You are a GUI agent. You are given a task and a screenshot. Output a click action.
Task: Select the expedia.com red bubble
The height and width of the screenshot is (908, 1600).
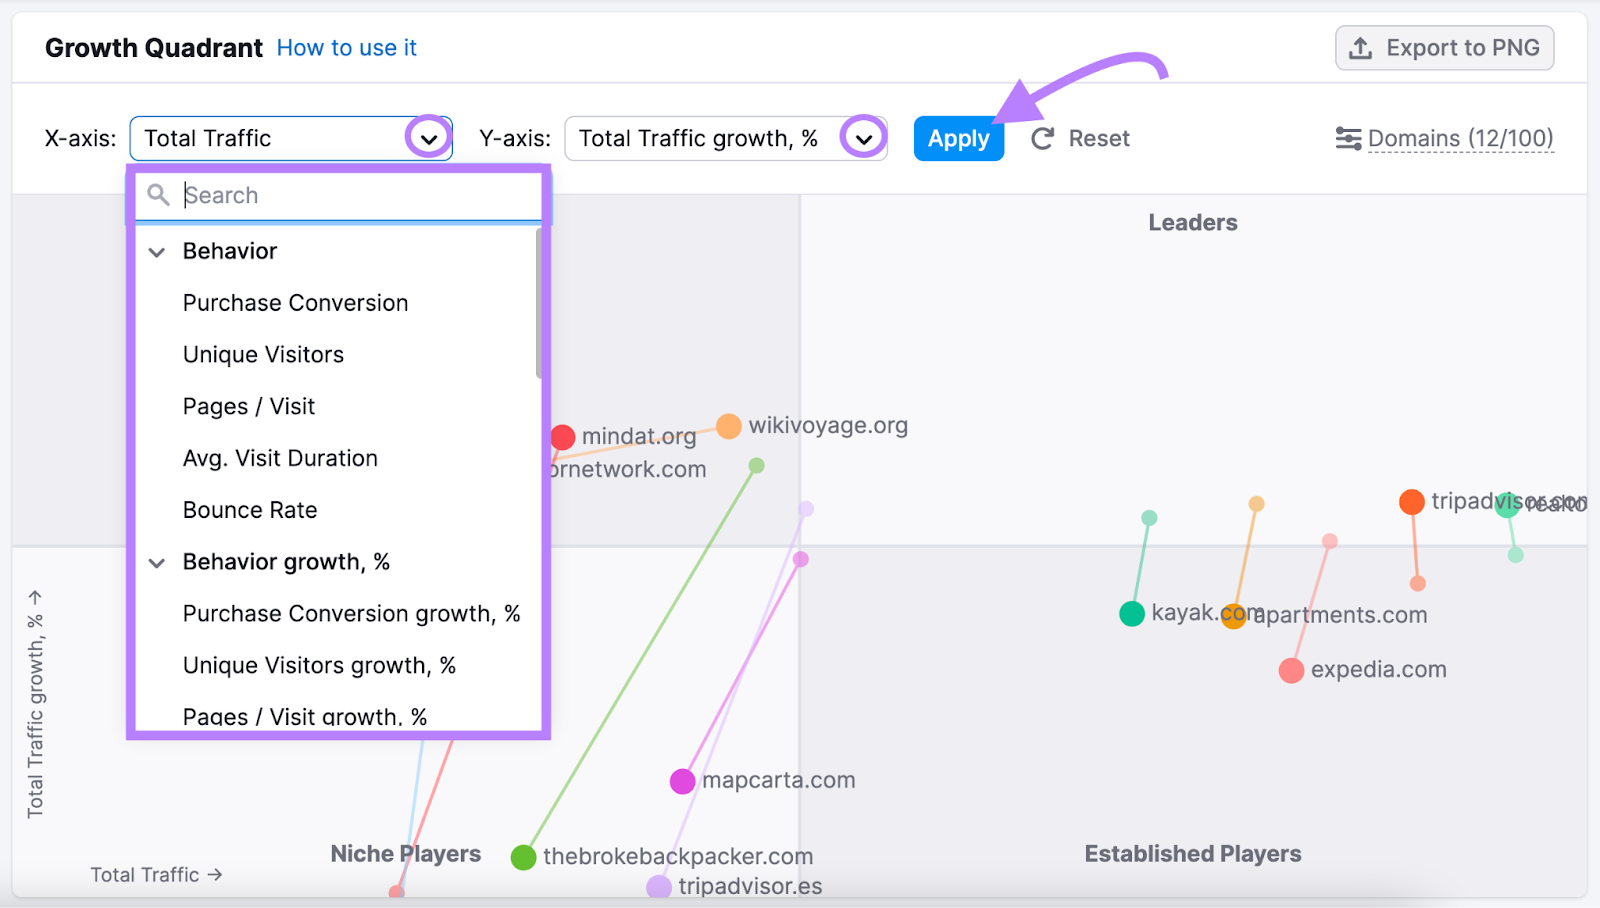(x=1291, y=670)
